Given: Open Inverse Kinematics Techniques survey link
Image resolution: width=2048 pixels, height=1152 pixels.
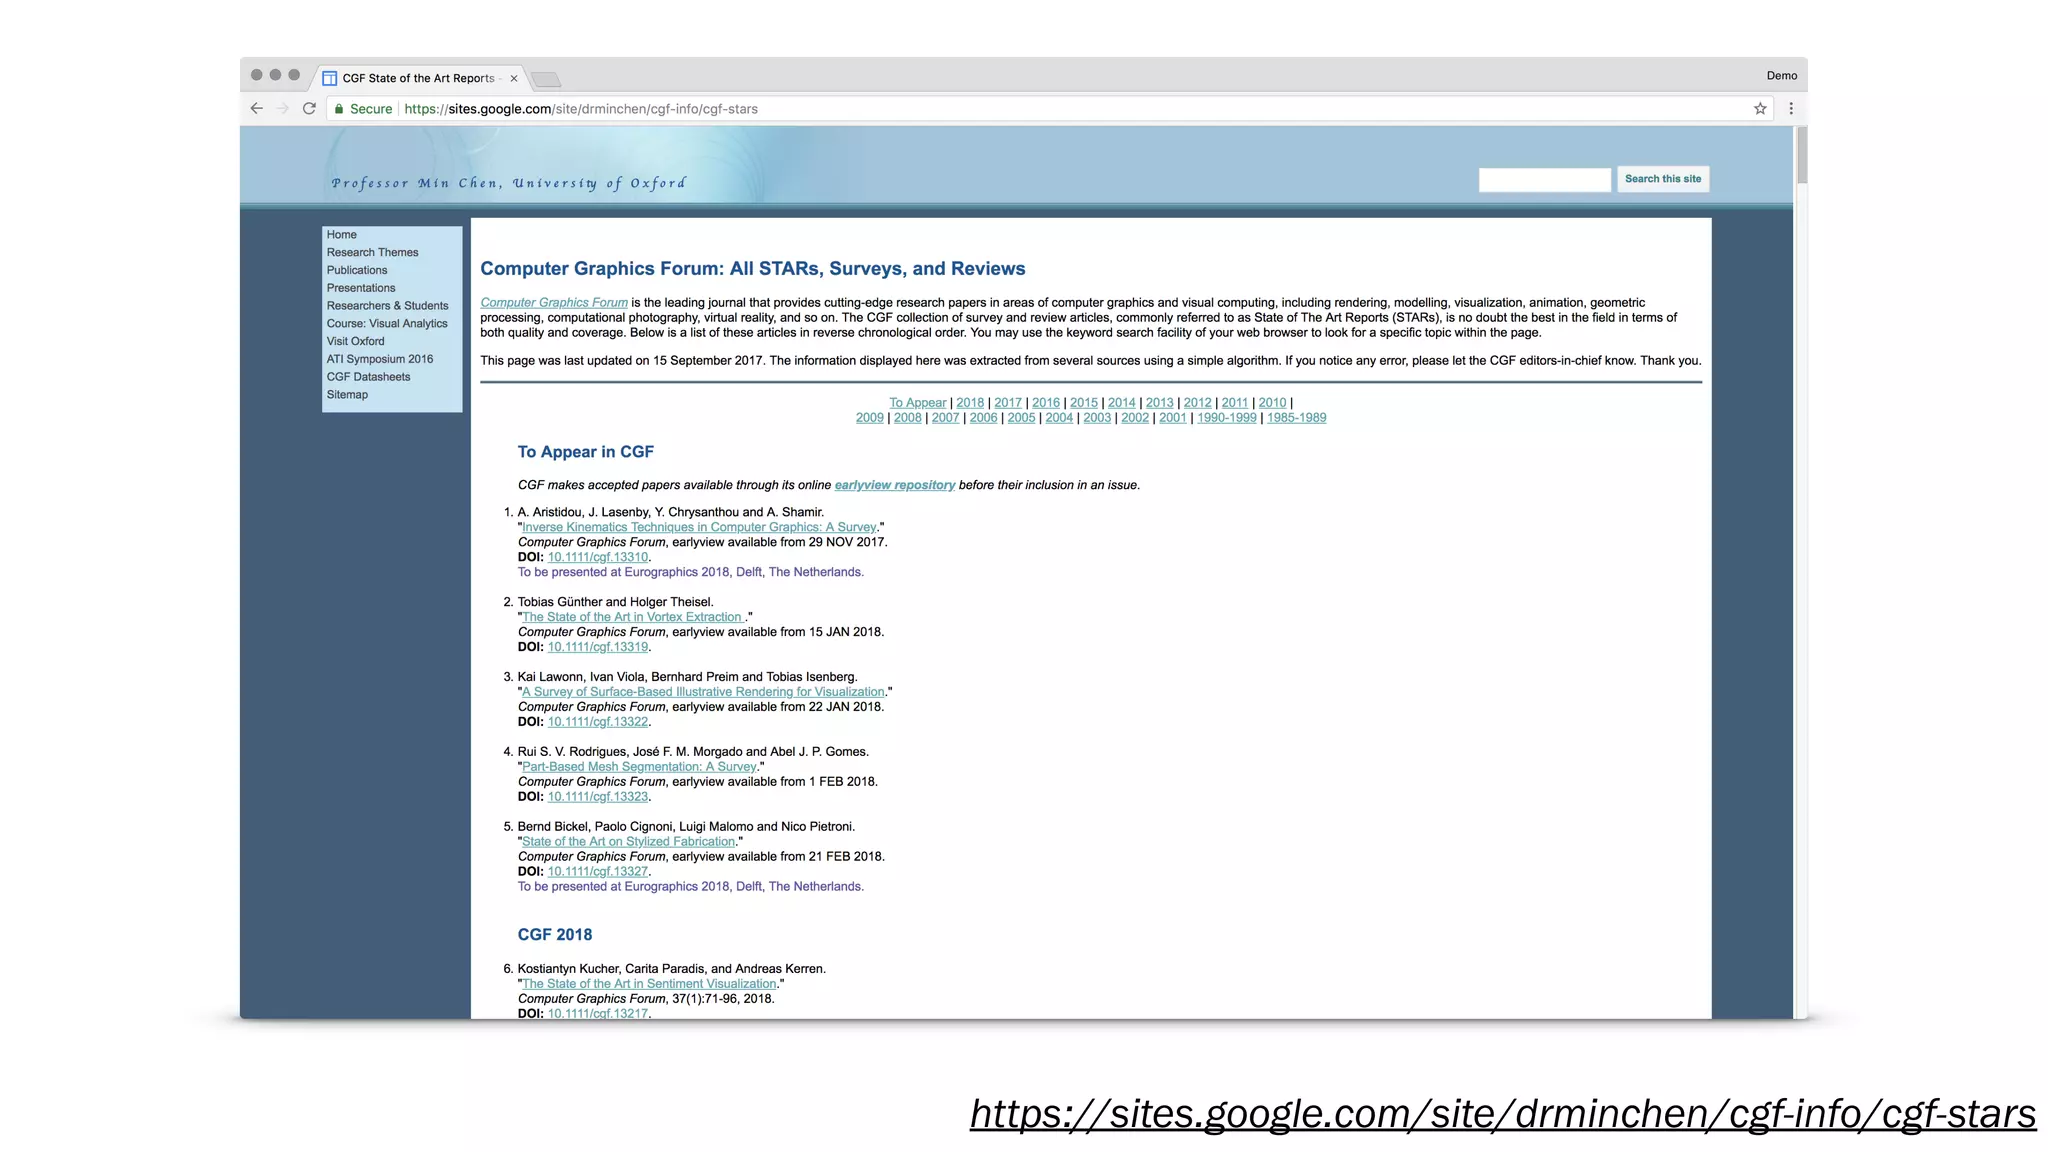Looking at the screenshot, I should pos(699,527).
